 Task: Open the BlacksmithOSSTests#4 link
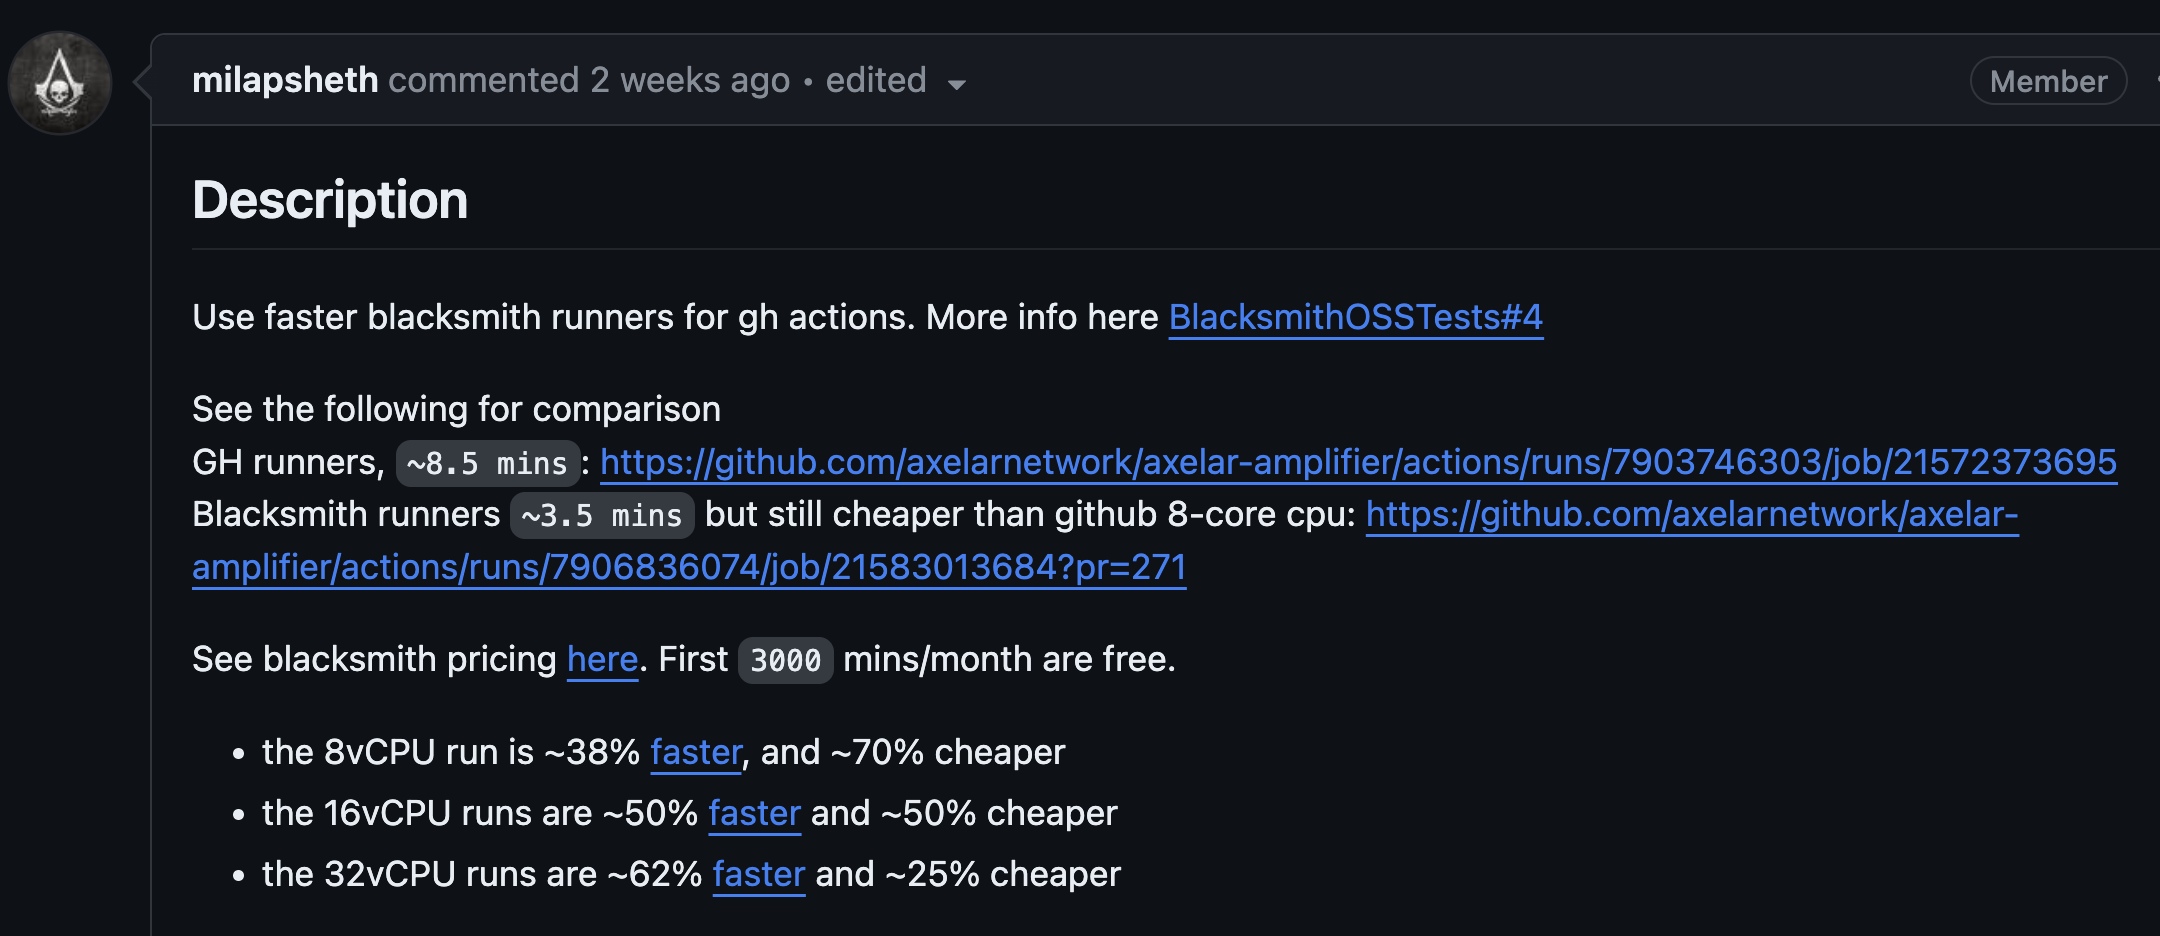point(1355,317)
